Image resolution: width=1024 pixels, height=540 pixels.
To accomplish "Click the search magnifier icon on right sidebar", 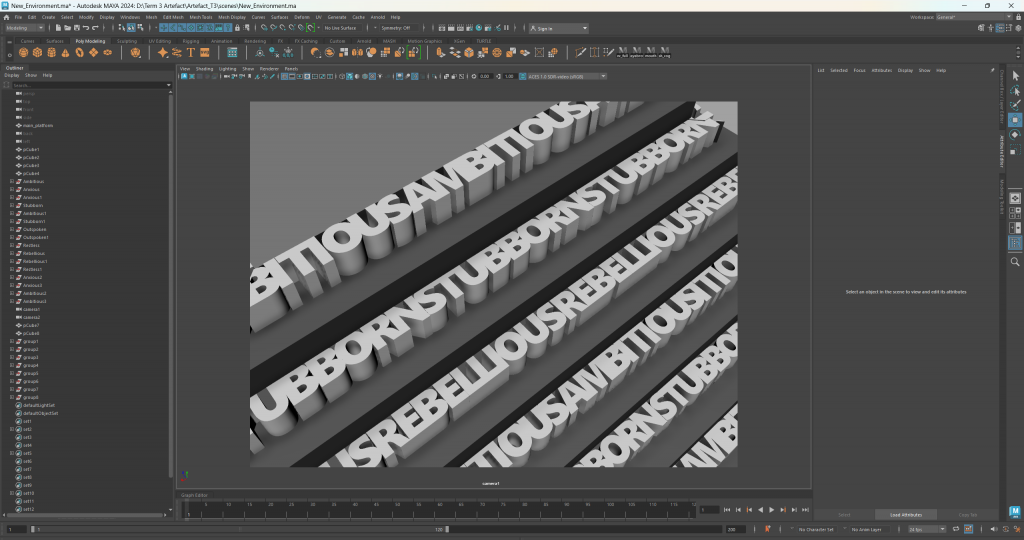I will click(1015, 262).
